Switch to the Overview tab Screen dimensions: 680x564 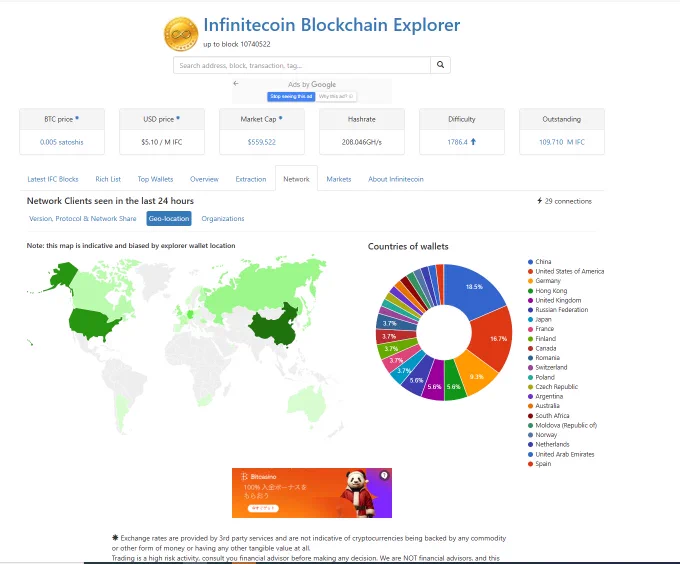[204, 179]
